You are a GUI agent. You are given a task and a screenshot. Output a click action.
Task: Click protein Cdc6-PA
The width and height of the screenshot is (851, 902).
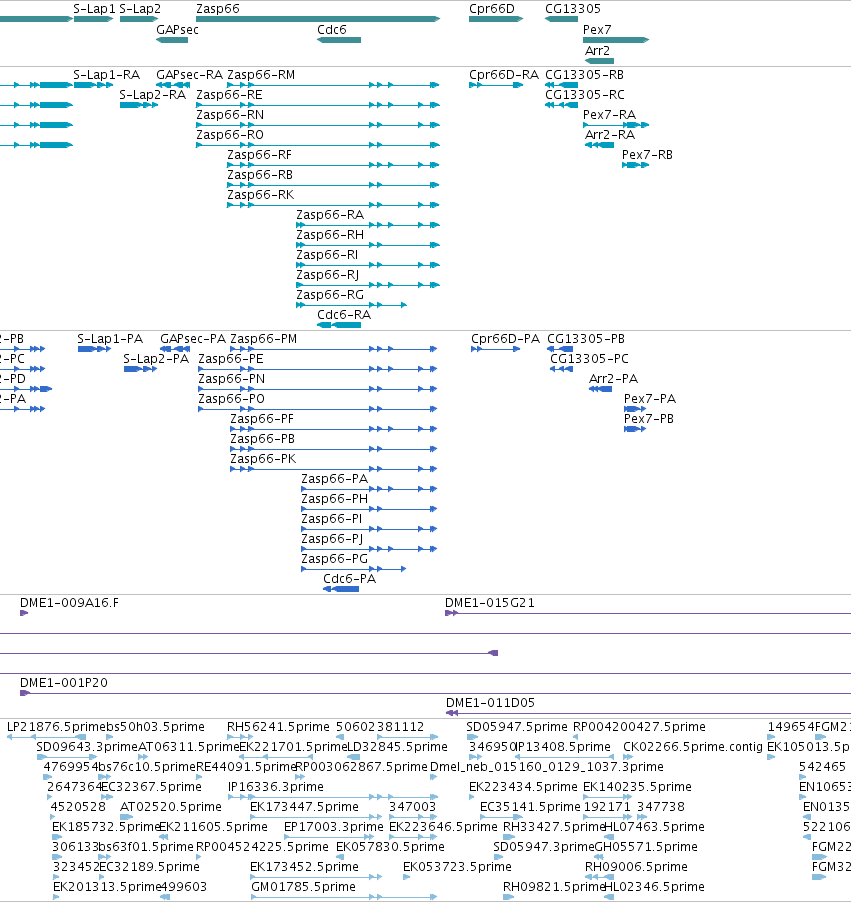pos(349,579)
